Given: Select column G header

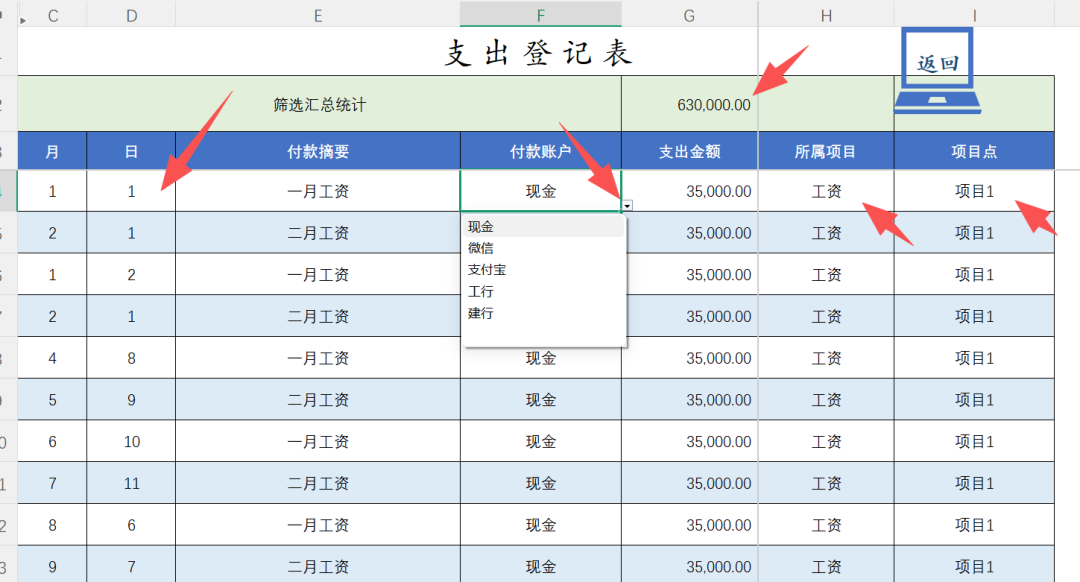Looking at the screenshot, I should [689, 14].
